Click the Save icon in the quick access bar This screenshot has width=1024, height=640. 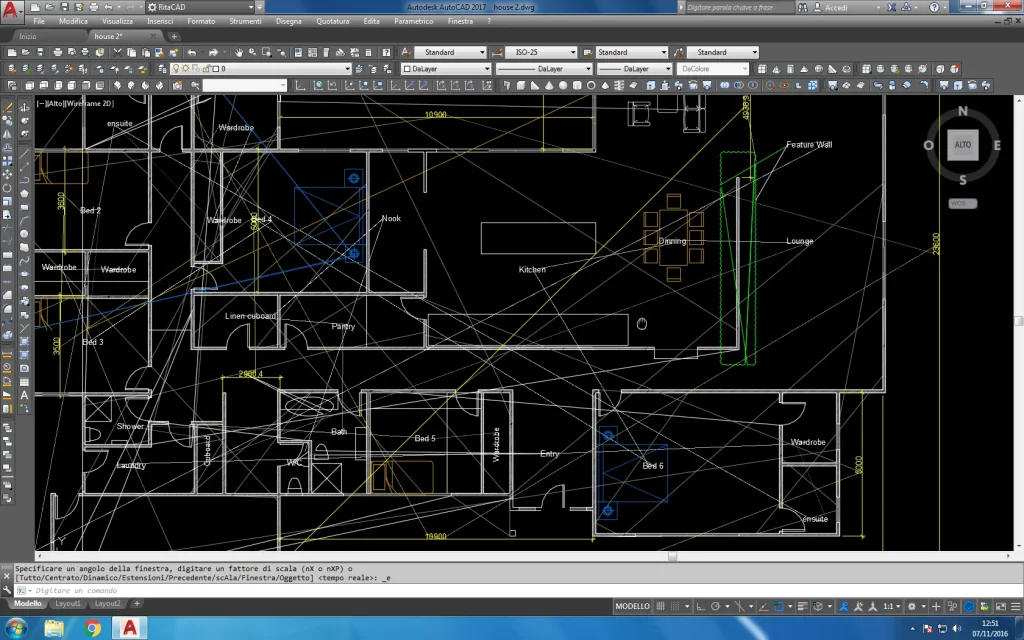point(64,7)
